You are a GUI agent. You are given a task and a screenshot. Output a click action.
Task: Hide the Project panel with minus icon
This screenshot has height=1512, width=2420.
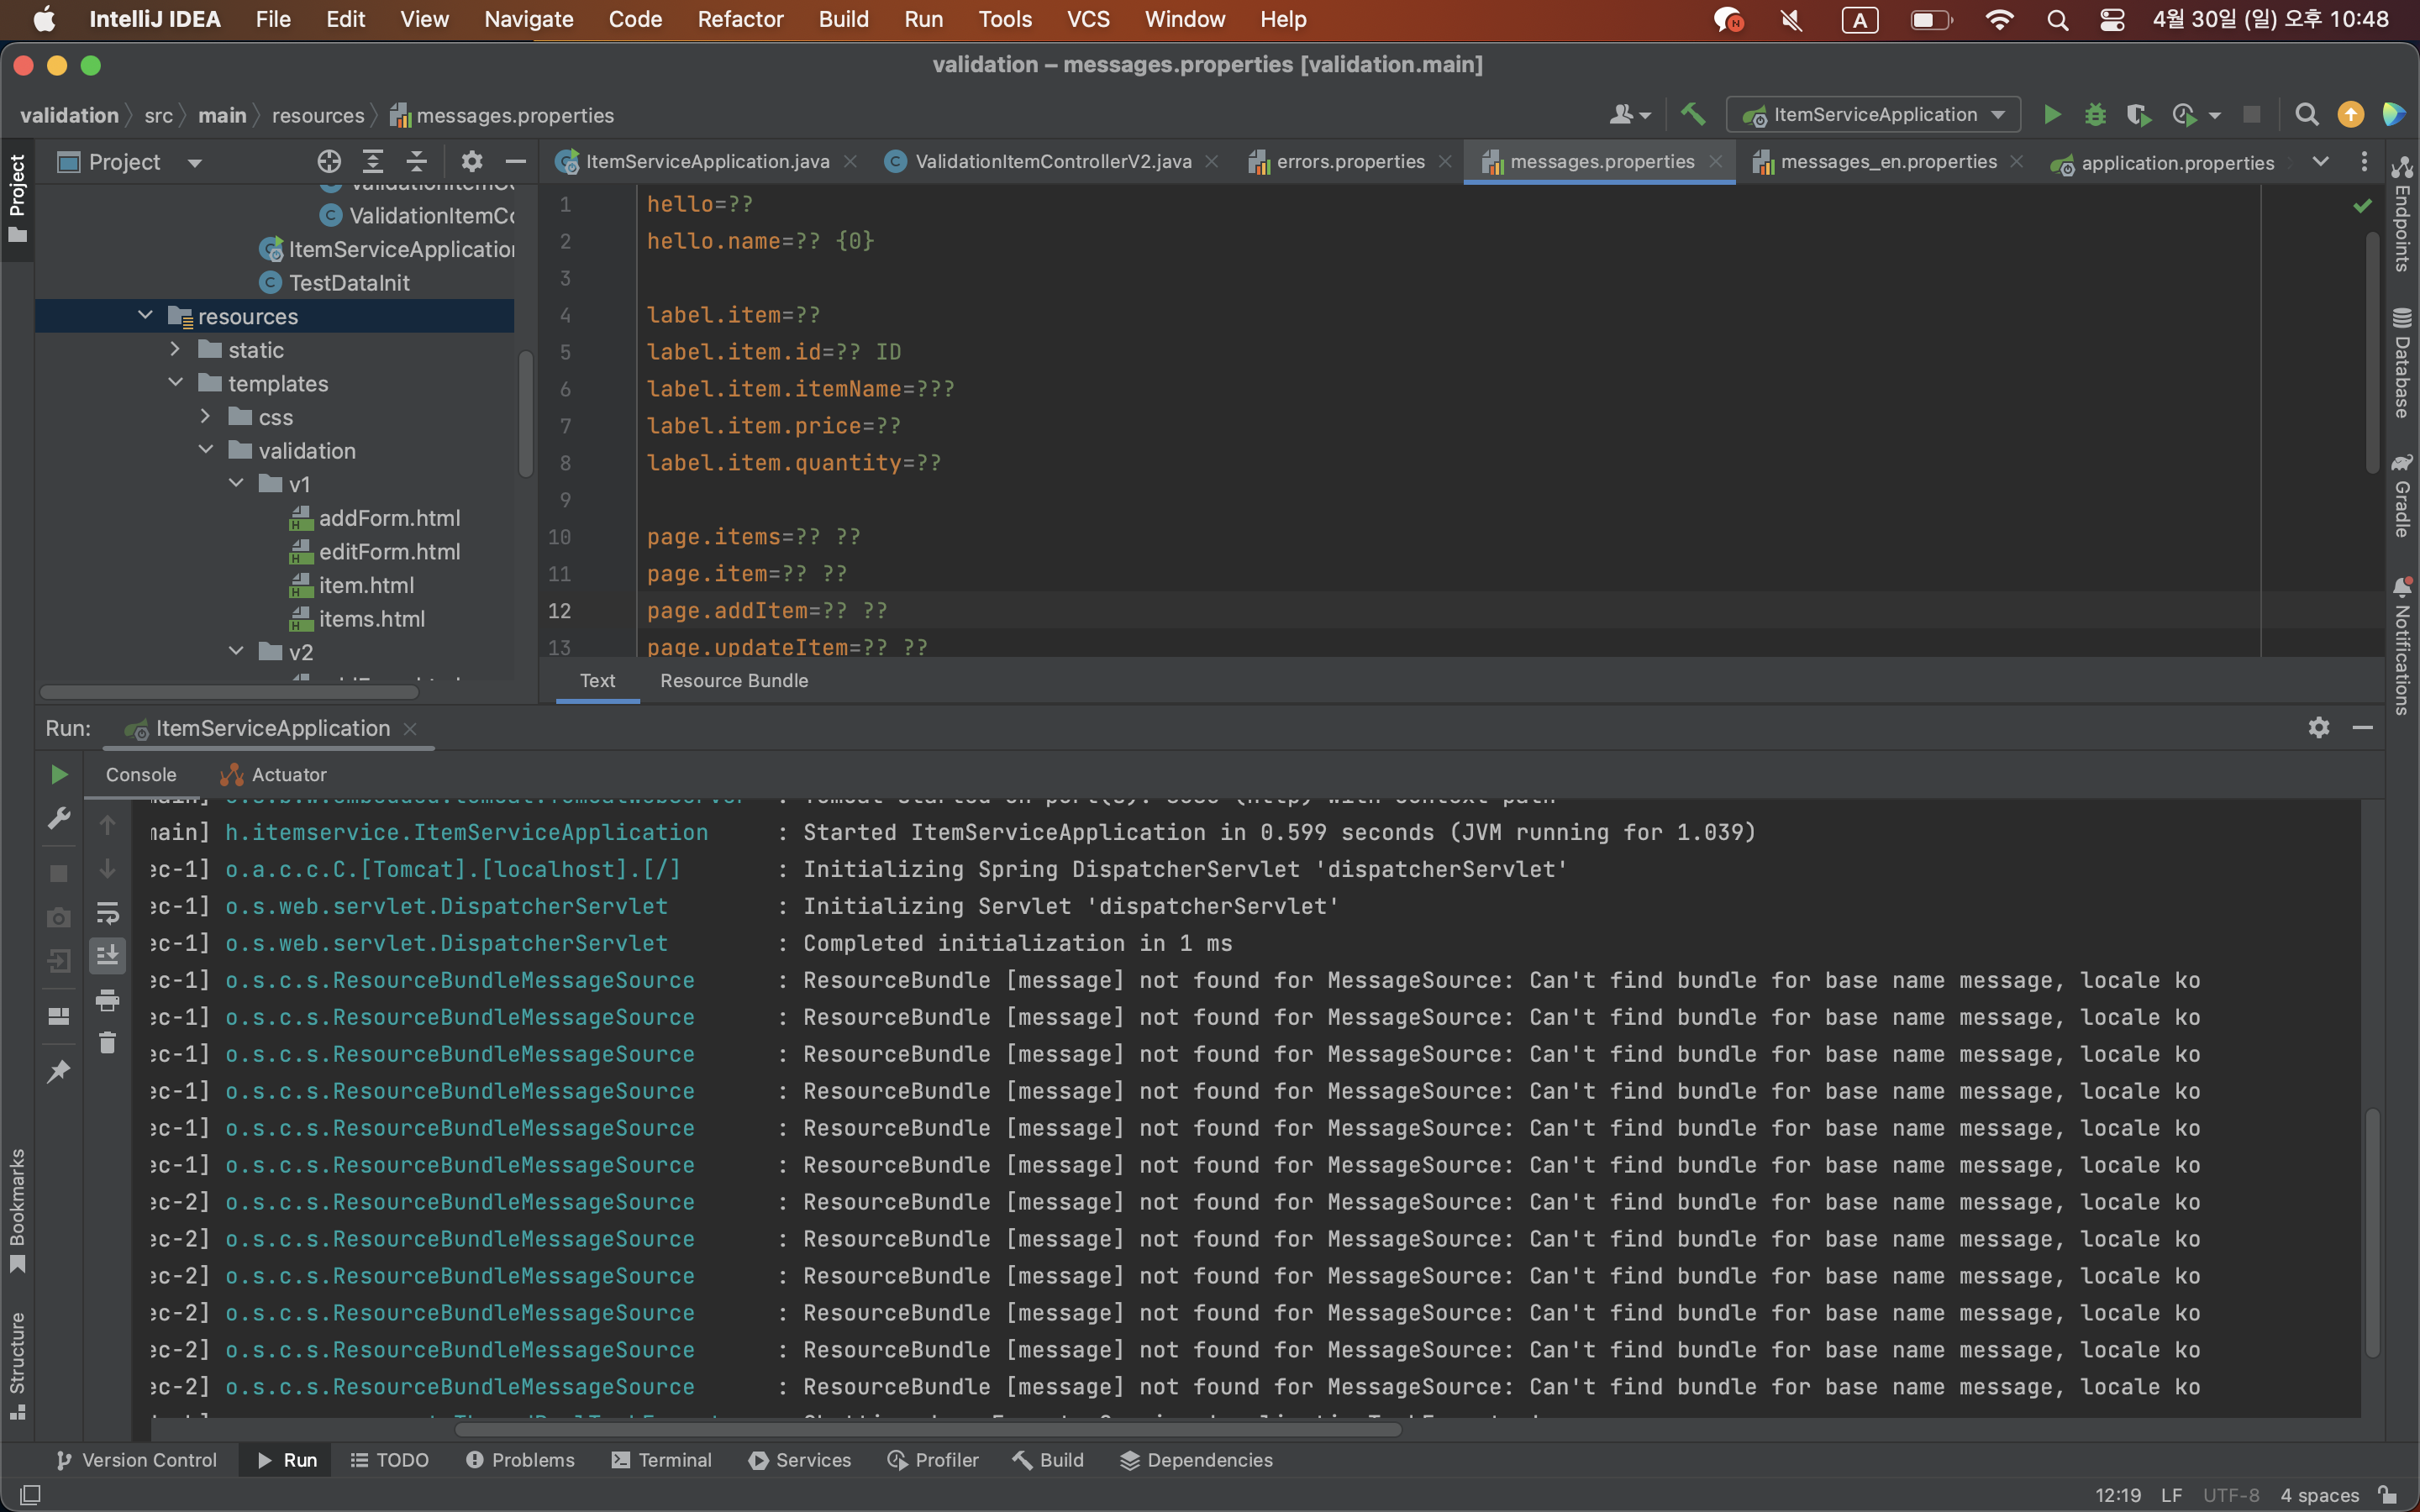[515, 162]
